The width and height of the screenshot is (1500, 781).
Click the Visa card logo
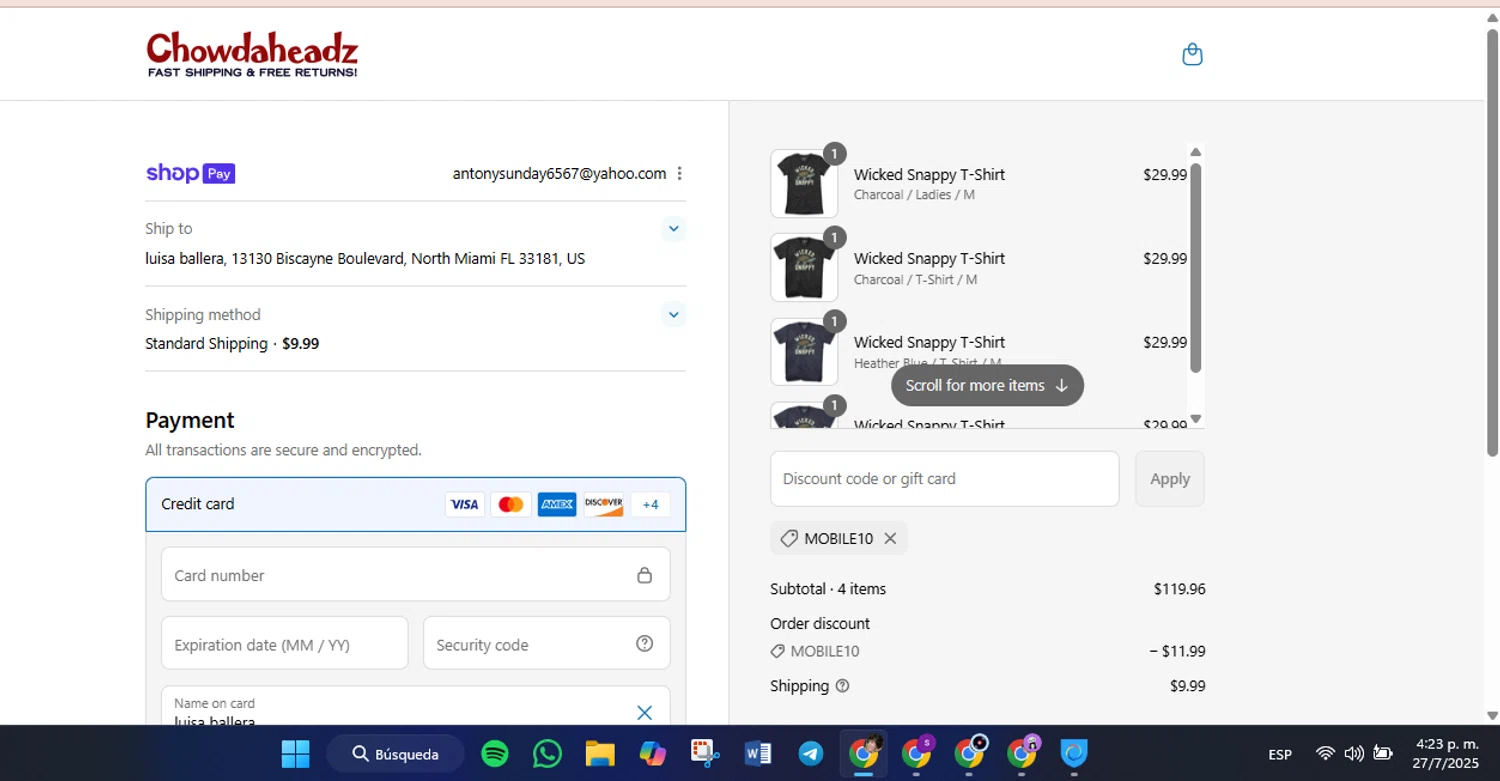pos(464,505)
